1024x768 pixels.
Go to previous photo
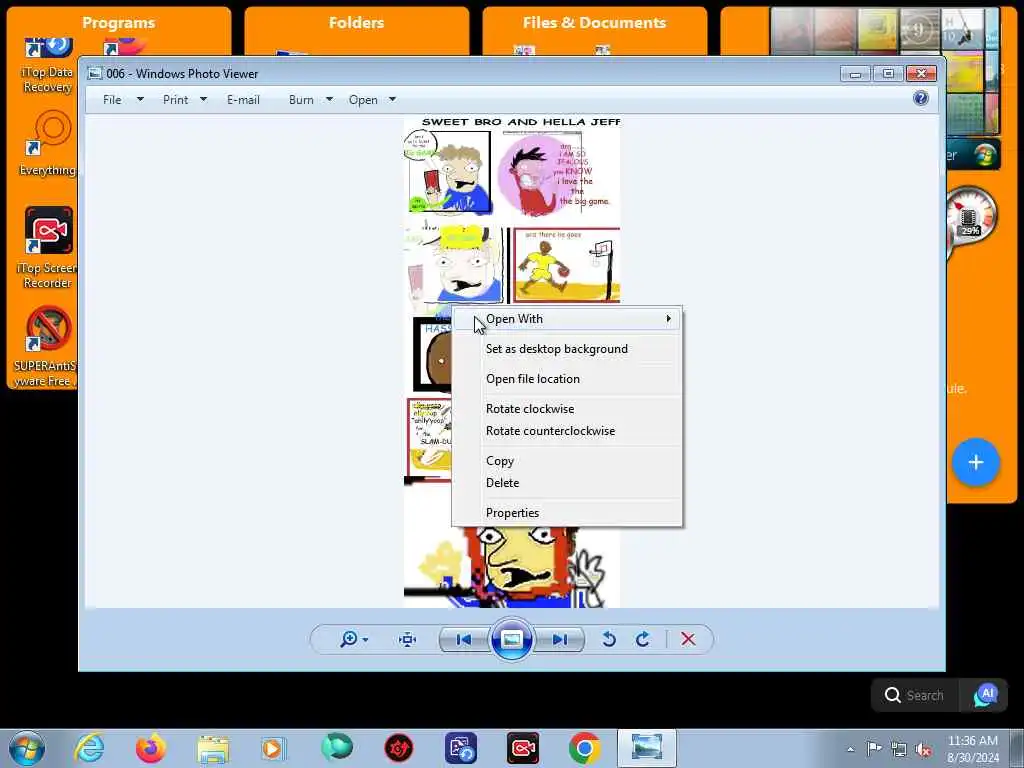coord(464,639)
